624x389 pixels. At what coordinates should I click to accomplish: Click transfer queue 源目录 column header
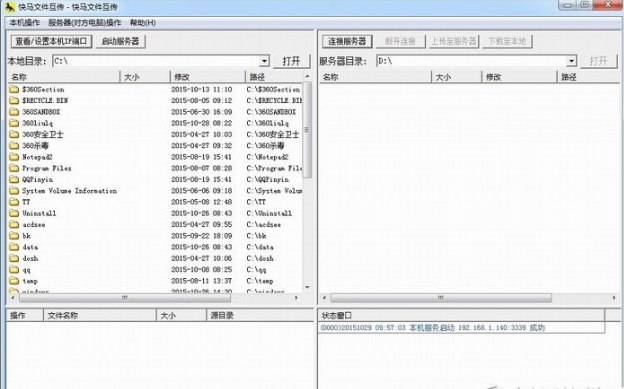coord(260,315)
